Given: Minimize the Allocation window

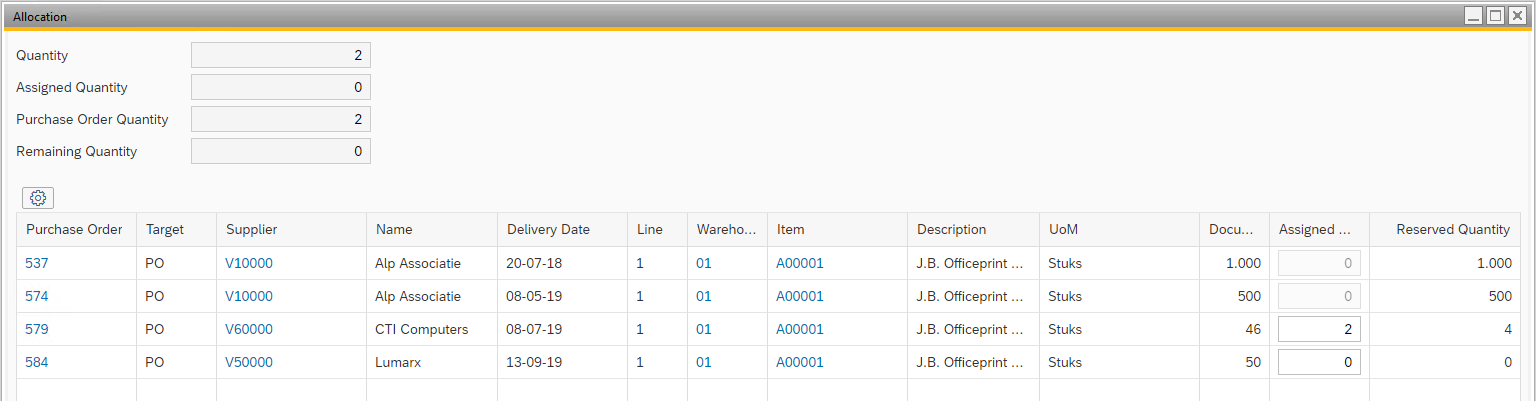Looking at the screenshot, I should tap(1473, 15).
